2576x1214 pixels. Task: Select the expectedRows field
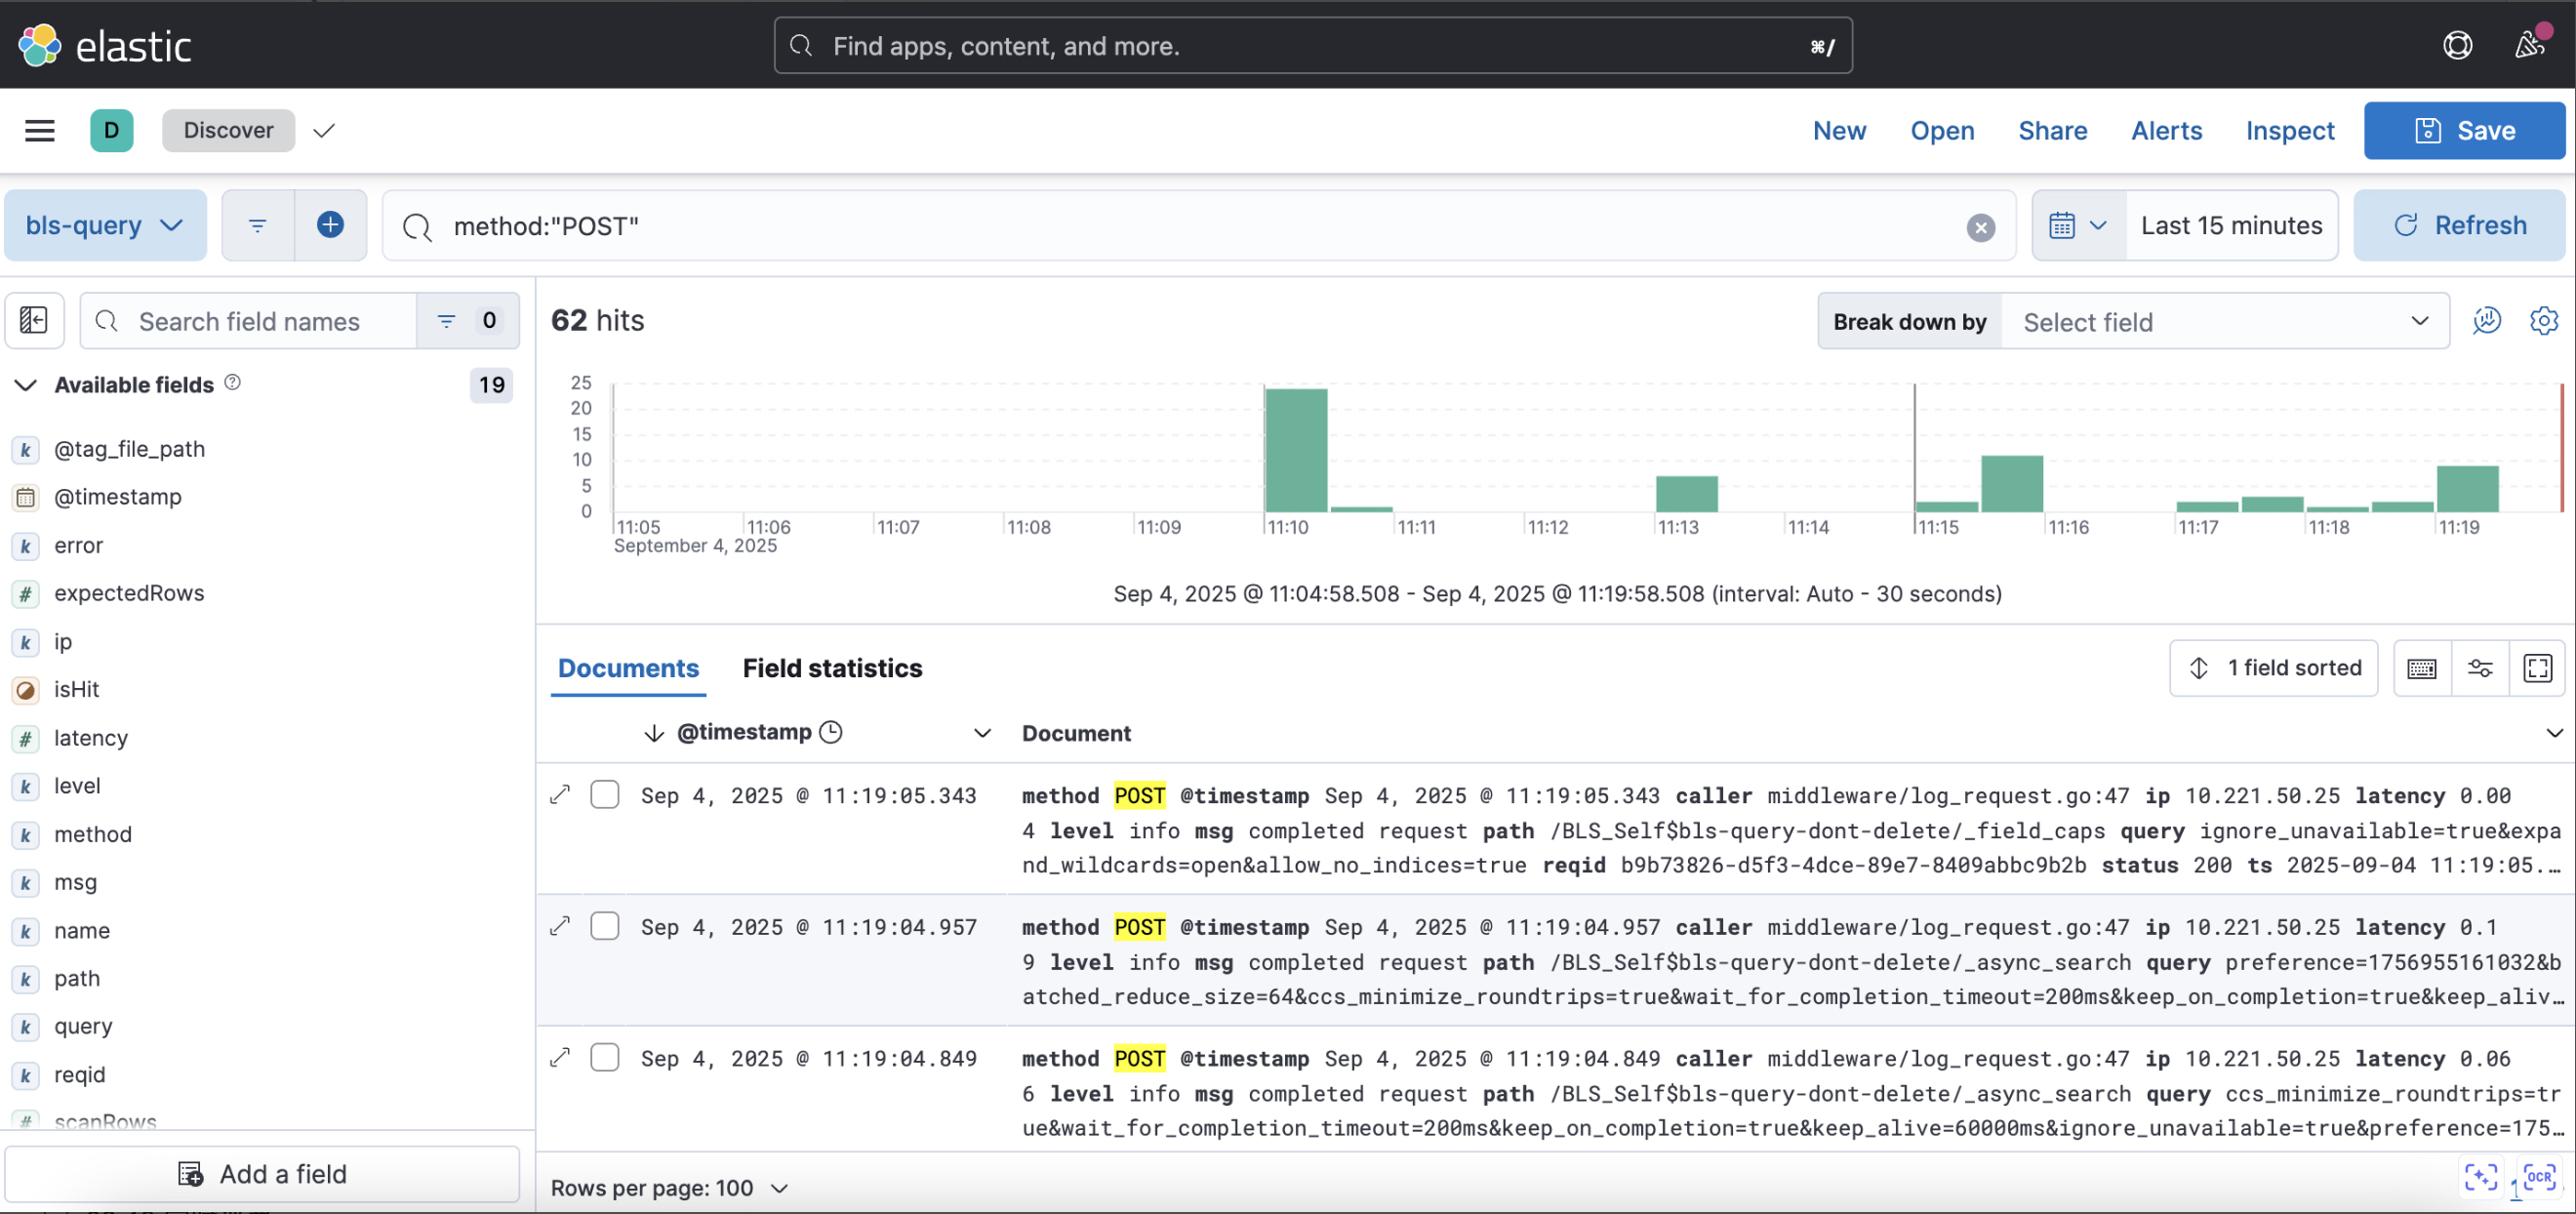[129, 593]
